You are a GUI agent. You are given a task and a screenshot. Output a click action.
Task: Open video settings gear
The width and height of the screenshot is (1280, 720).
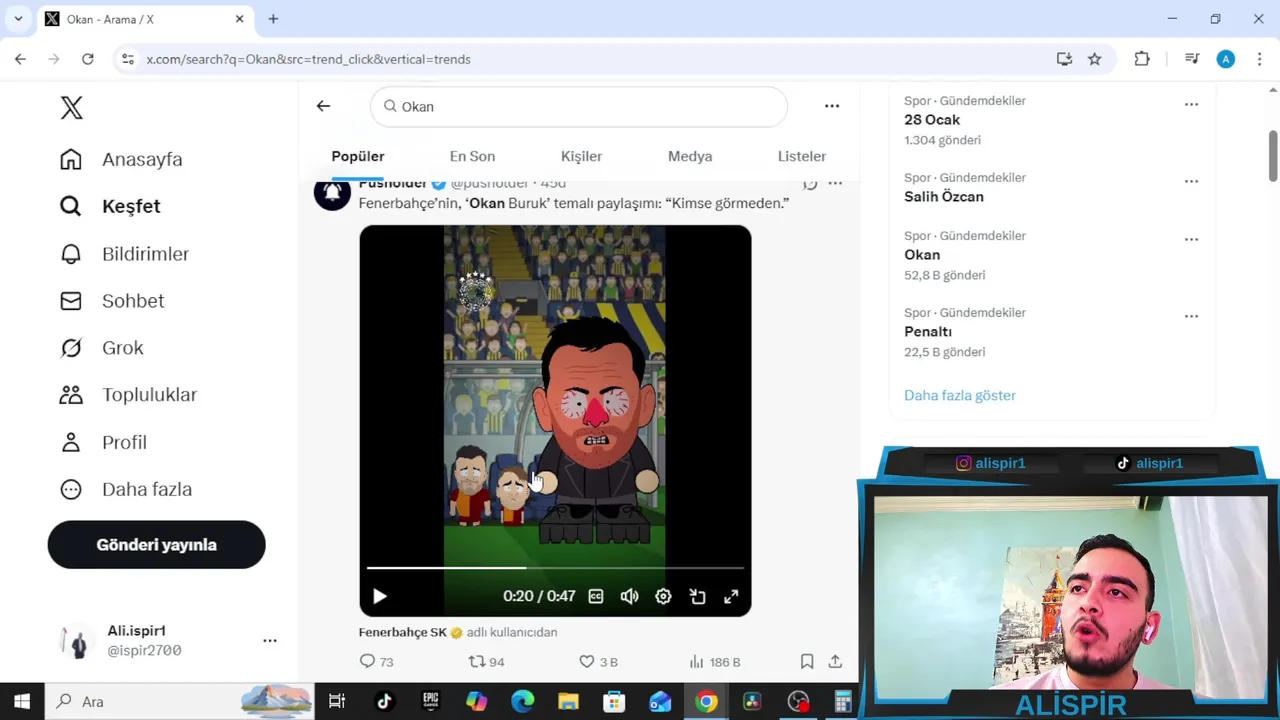(663, 596)
